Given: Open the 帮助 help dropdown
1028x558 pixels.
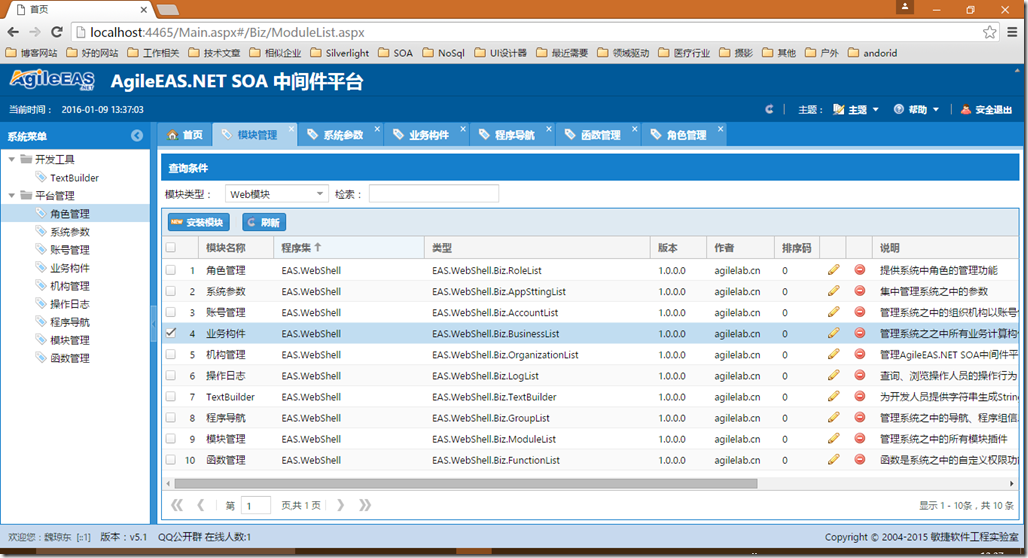Looking at the screenshot, I should point(917,110).
